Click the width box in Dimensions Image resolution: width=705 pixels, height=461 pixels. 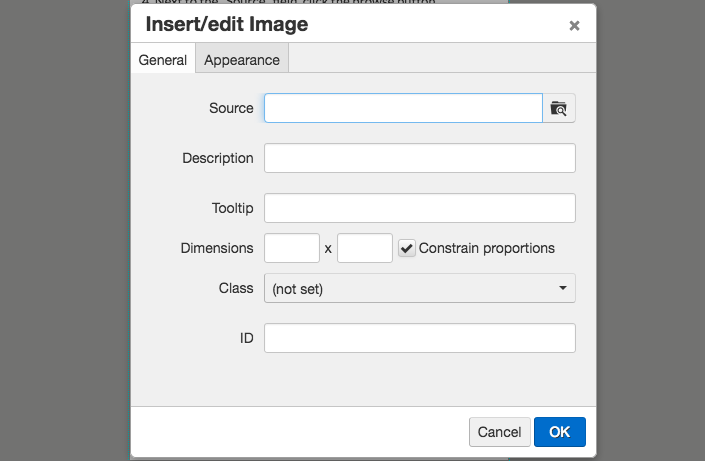(x=291, y=248)
